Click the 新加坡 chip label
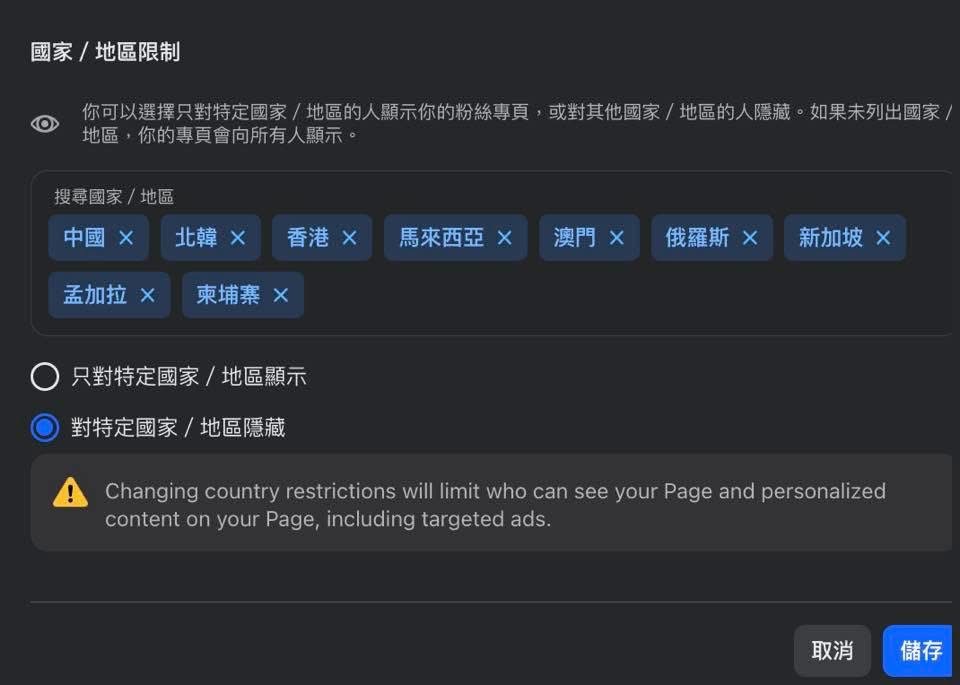Viewport: 960px width, 685px height. coord(830,238)
